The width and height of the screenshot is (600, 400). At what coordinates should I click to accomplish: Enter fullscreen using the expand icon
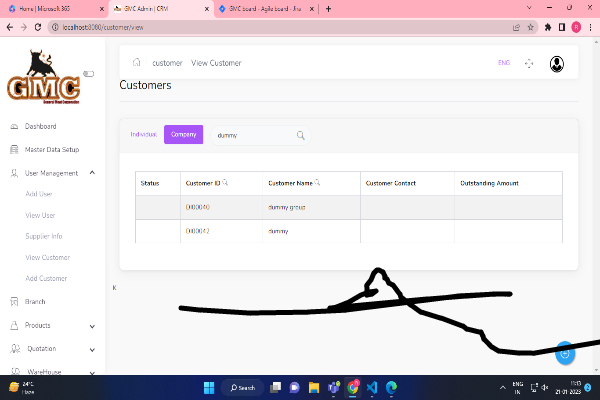click(529, 63)
